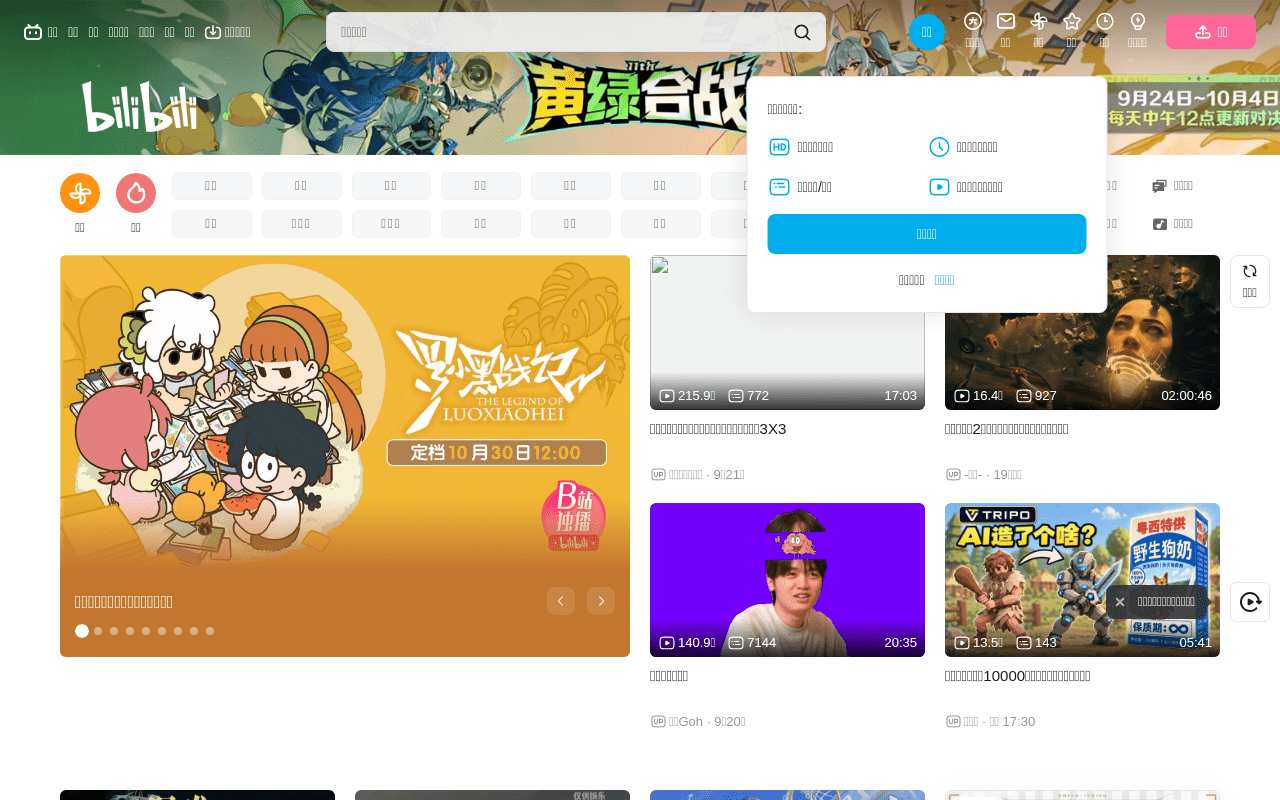Click the floating circular play icon button
The height and width of the screenshot is (800, 1280).
(x=1250, y=602)
